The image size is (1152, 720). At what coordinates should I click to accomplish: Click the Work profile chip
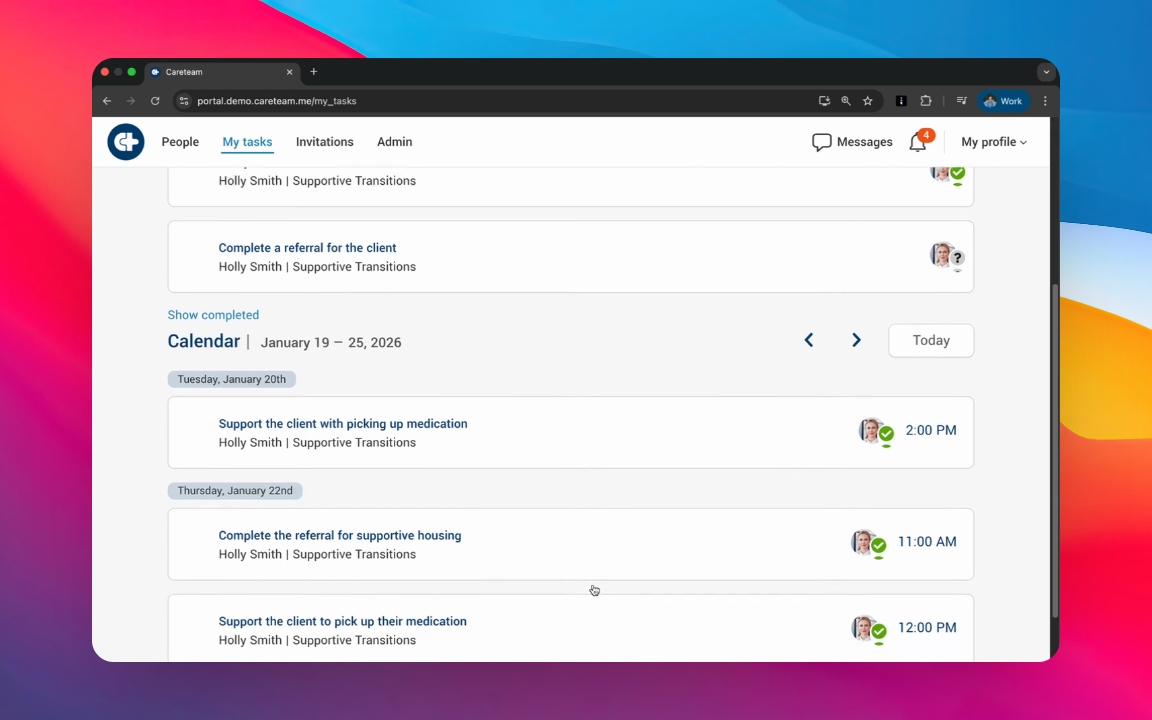(1003, 101)
